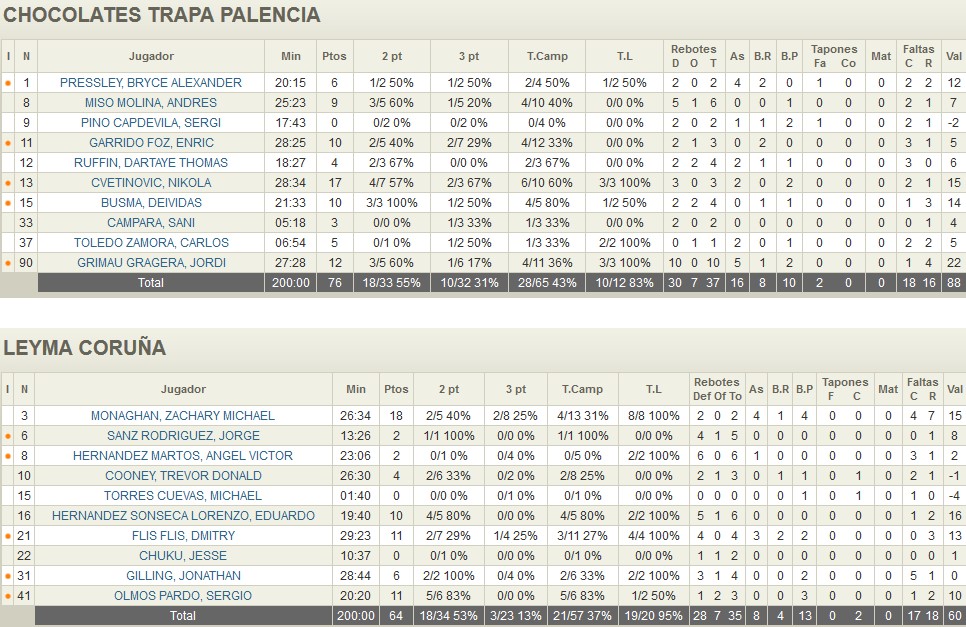Open Toledo Zamora, Carlos player link
Image resolution: width=966 pixels, height=627 pixels.
tap(151, 243)
